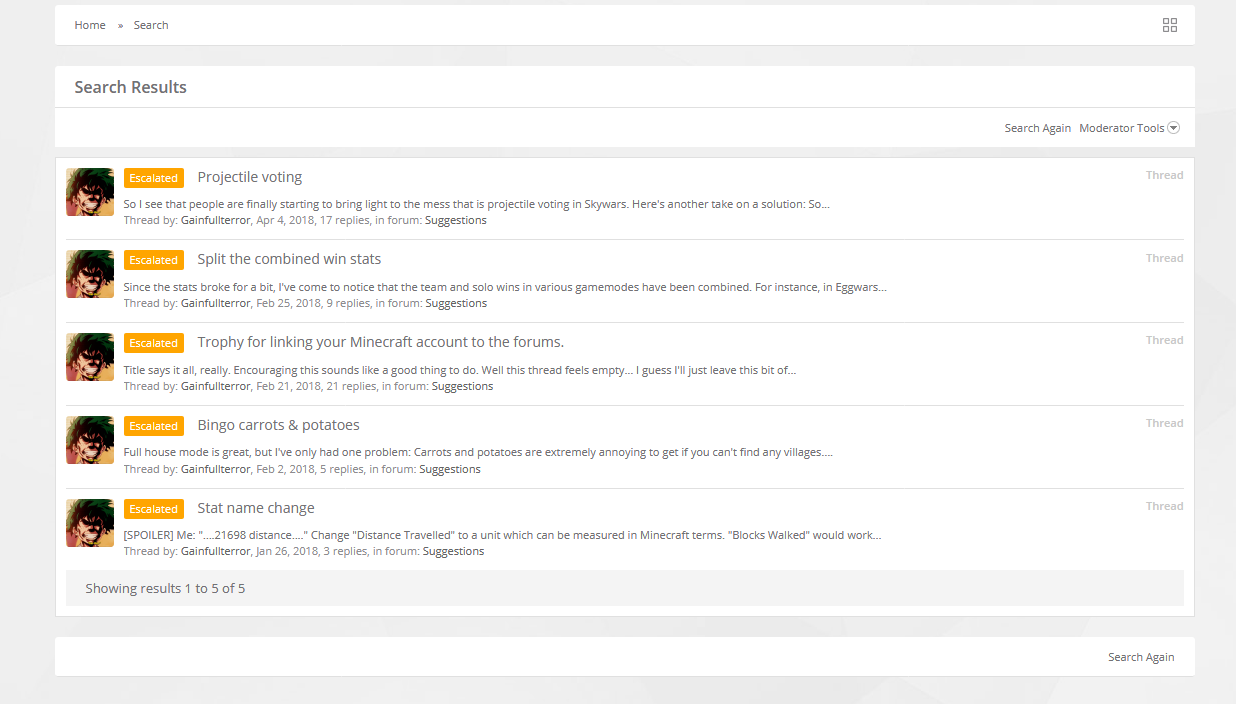The image size is (1236, 704).
Task: Select avatar beside Bingo carrots & potatoes
Action: click(90, 440)
